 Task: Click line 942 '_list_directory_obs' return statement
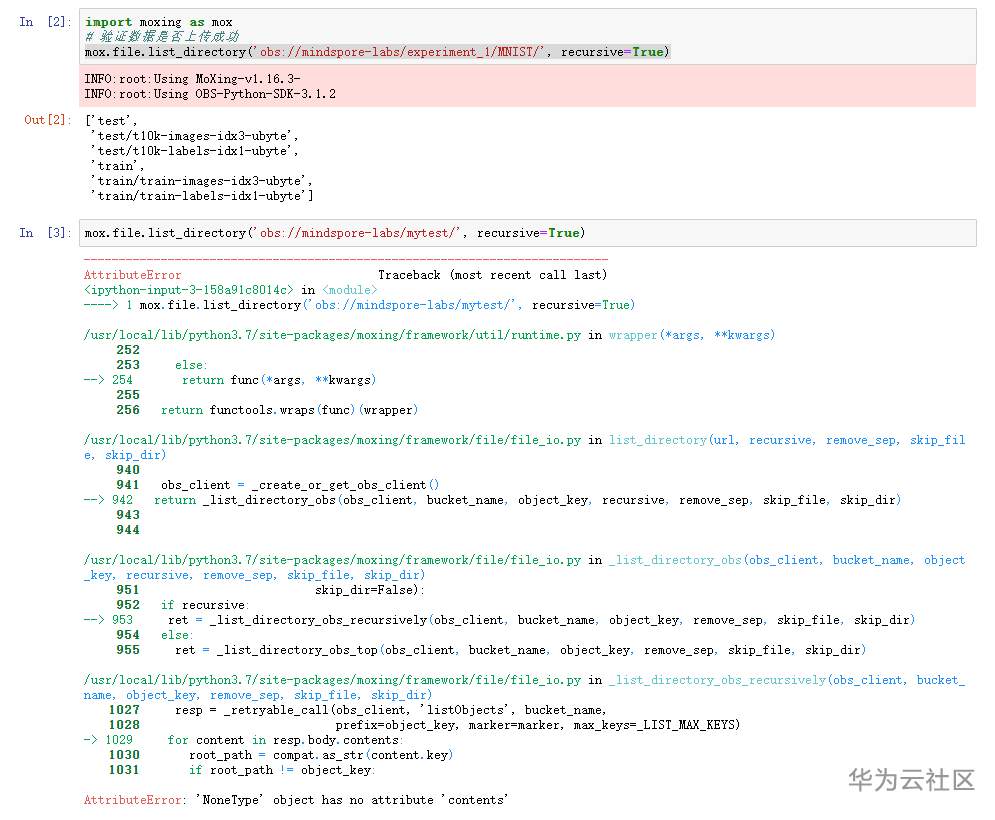527,500
